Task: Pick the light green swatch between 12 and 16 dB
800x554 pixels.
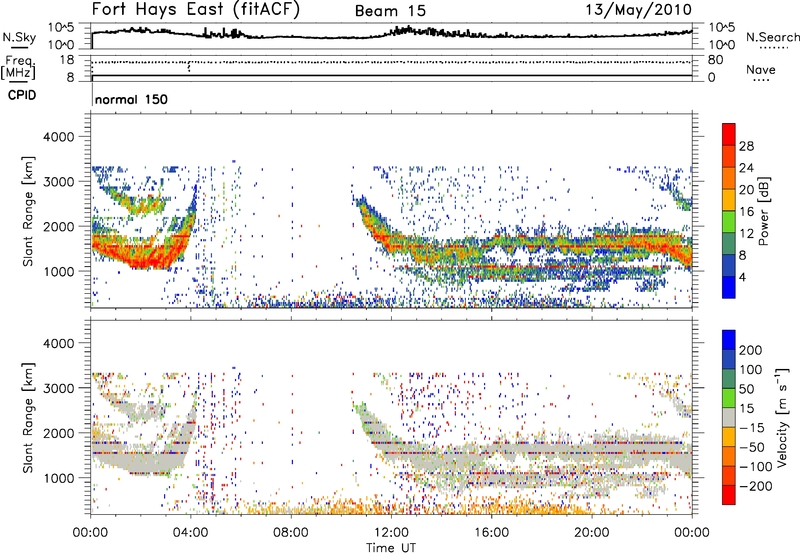Action: (x=729, y=221)
